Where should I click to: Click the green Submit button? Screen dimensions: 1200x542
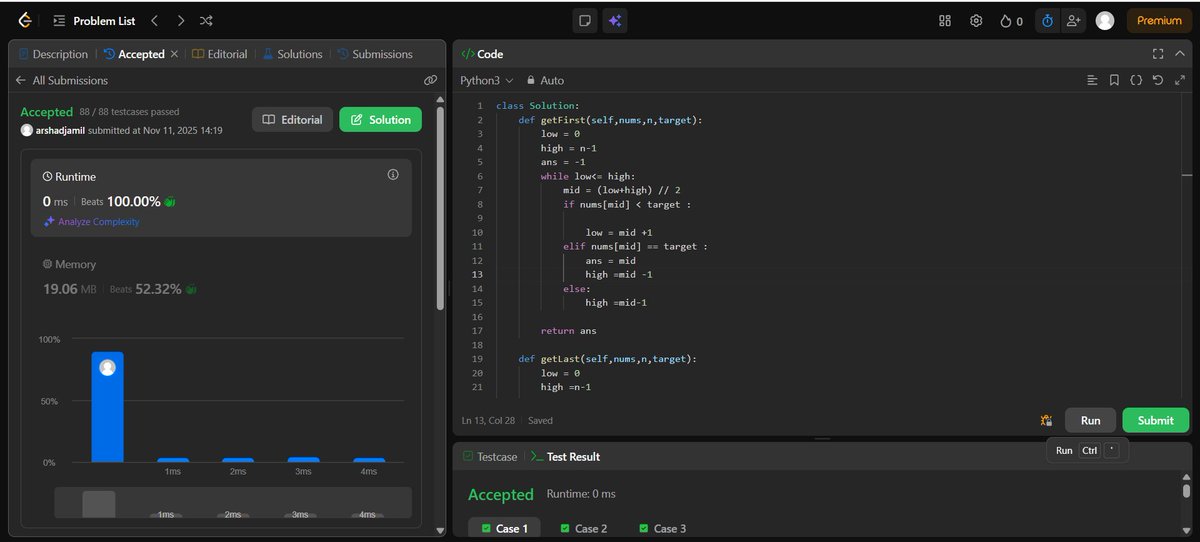point(1155,420)
